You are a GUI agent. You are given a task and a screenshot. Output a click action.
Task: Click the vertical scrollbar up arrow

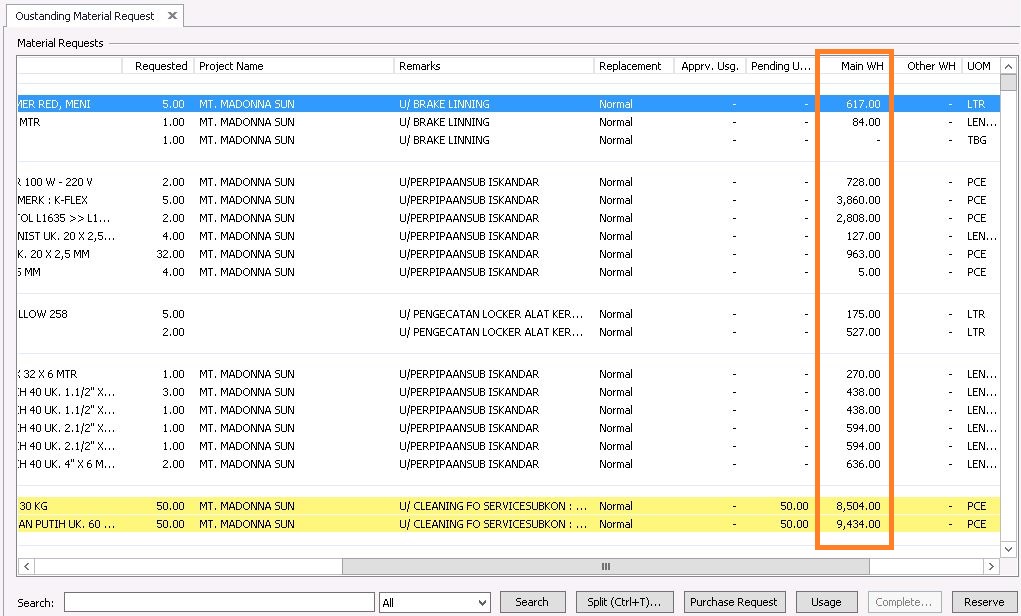pyautogui.click(x=1008, y=66)
